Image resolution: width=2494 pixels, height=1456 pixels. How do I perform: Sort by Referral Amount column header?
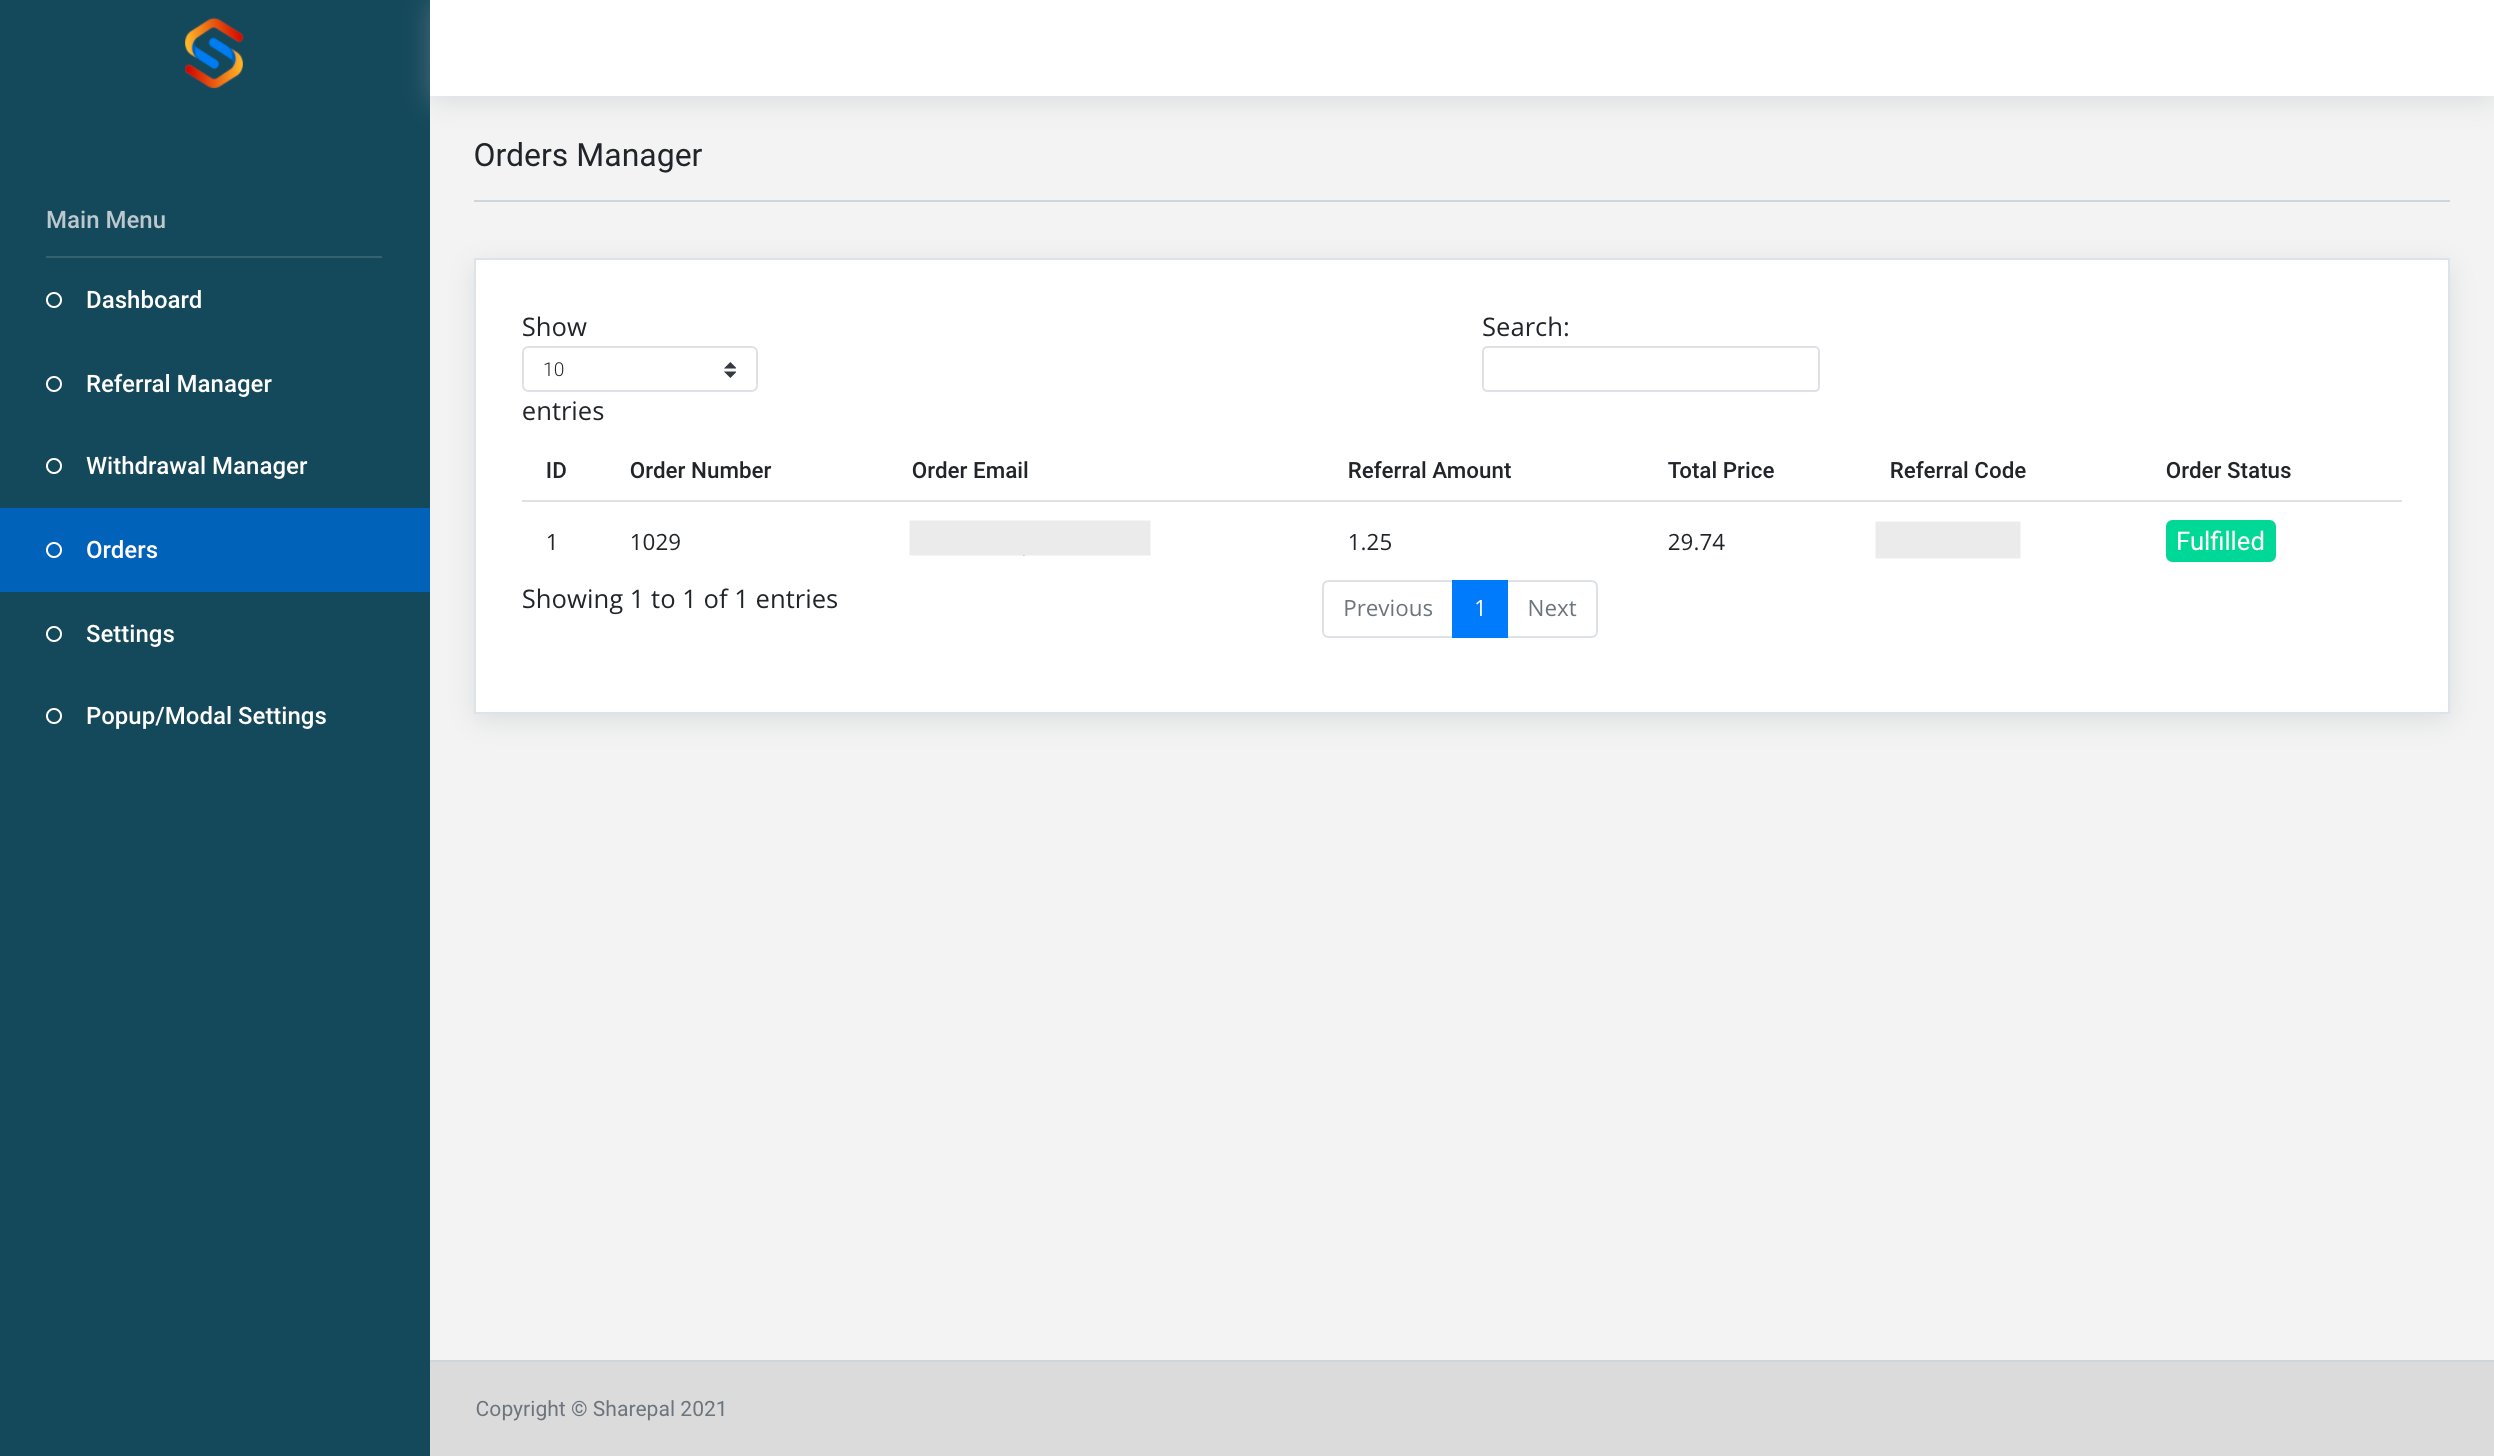1428,470
